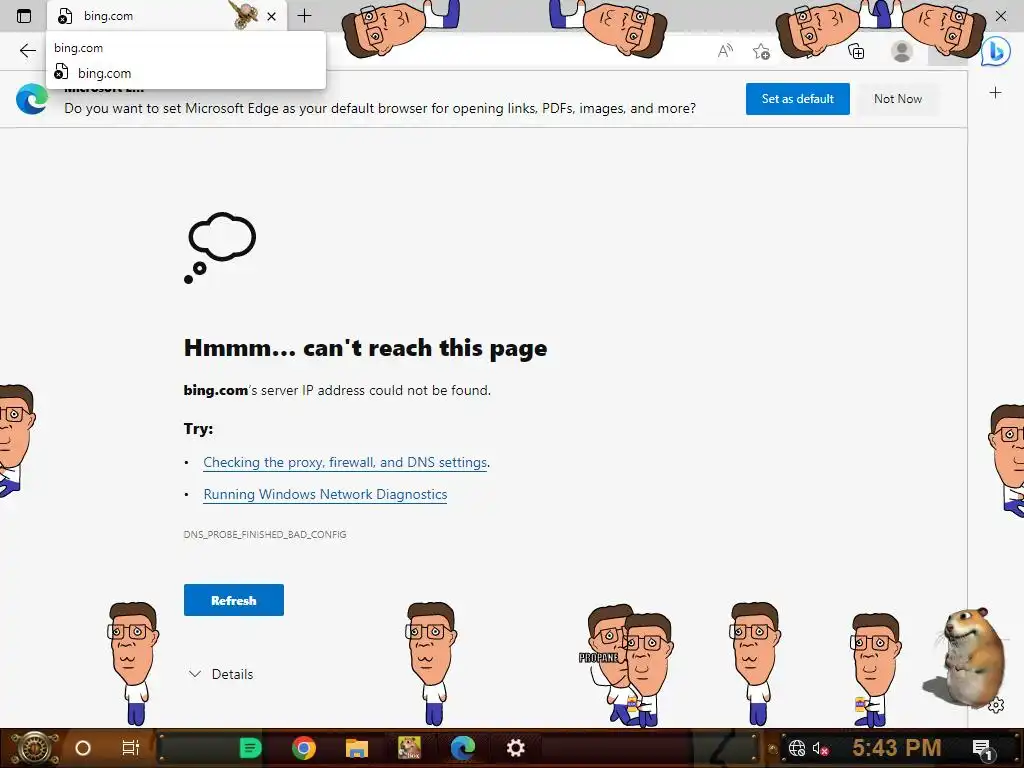Click the Read aloud icon

[x=725, y=51]
